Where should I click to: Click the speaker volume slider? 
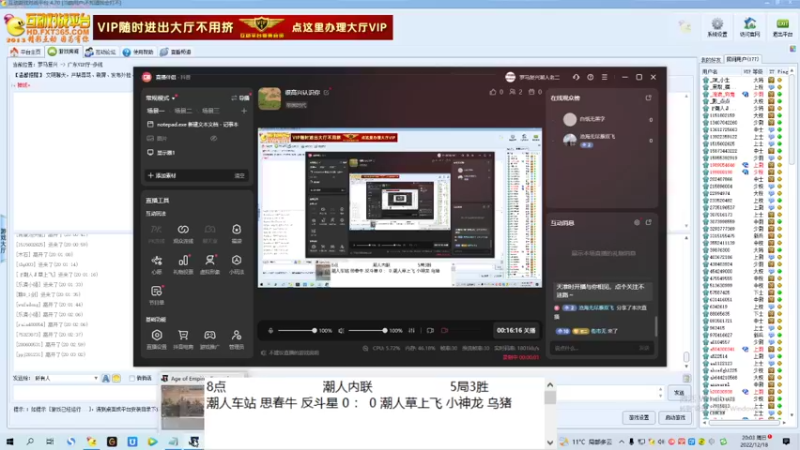[367, 331]
